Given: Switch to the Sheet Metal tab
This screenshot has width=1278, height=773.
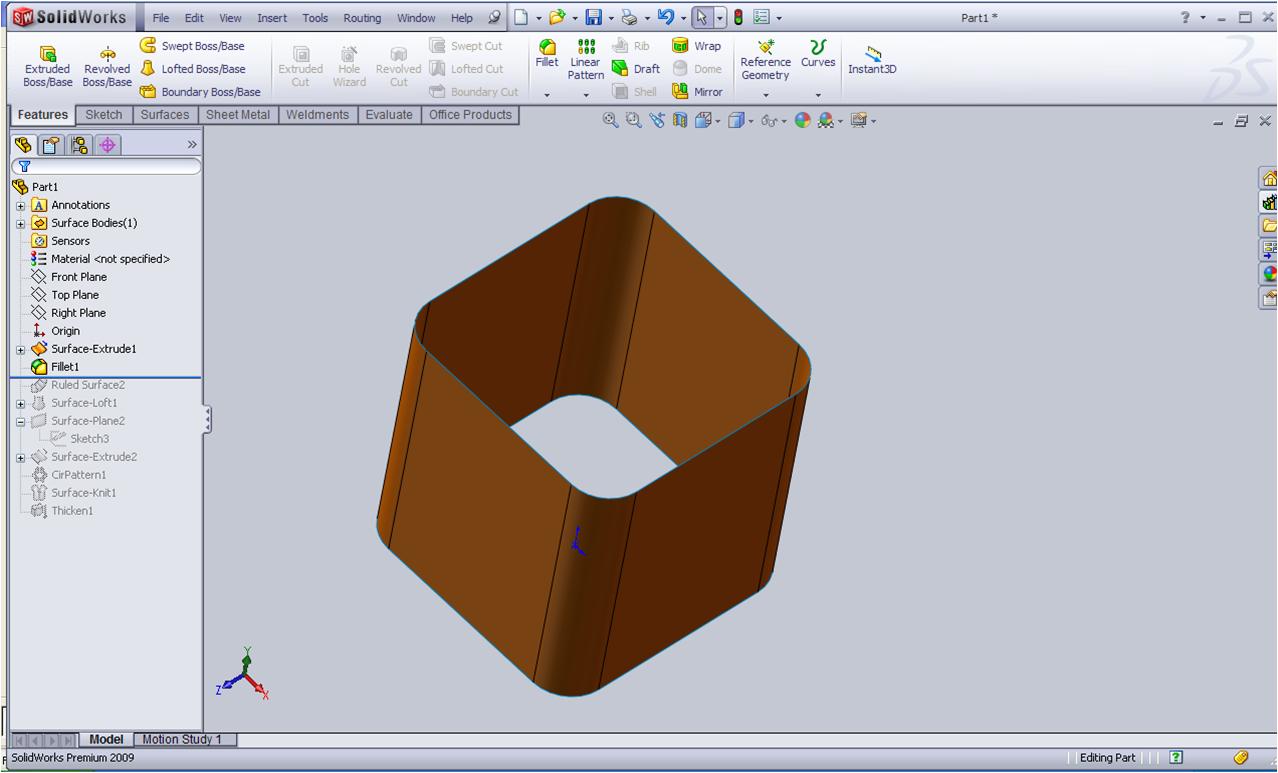Looking at the screenshot, I should tap(238, 115).
